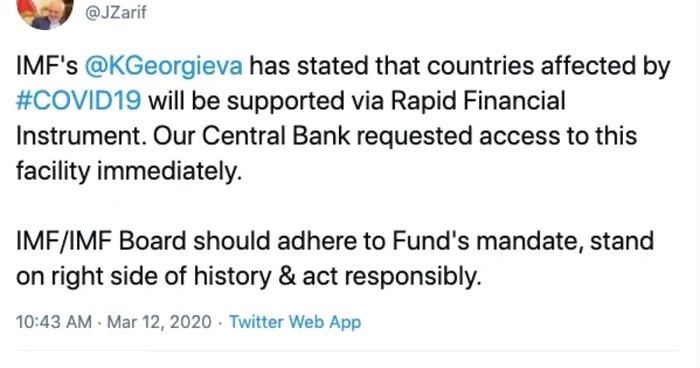Image resolution: width=700 pixels, height=368 pixels.
Task: Open the @KGeorgieva mention
Action: [163, 66]
